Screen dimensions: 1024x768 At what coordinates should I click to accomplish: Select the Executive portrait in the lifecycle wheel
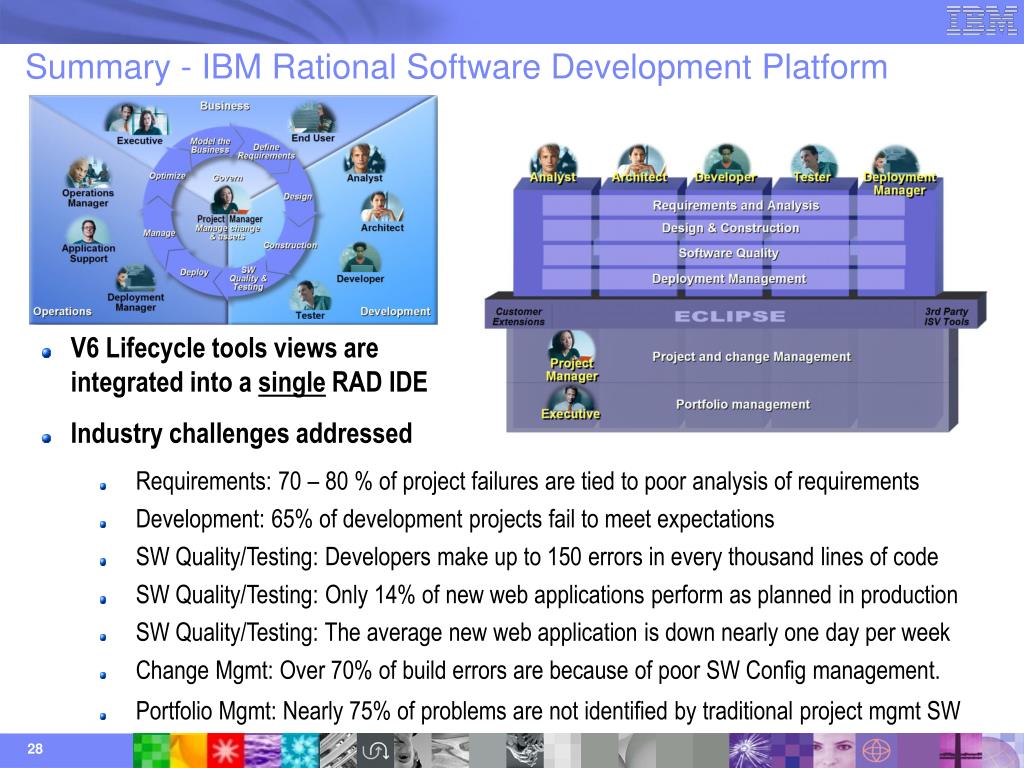tap(138, 120)
